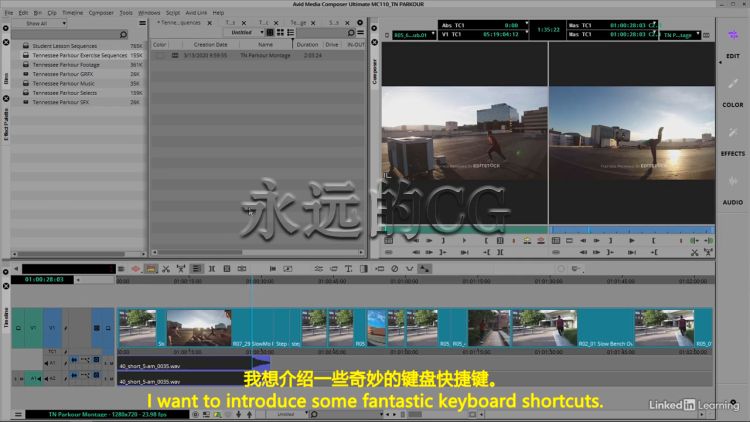This screenshot has width=750, height=422.
Task: Toggle the A1 source track selector
Action: [x=33, y=378]
